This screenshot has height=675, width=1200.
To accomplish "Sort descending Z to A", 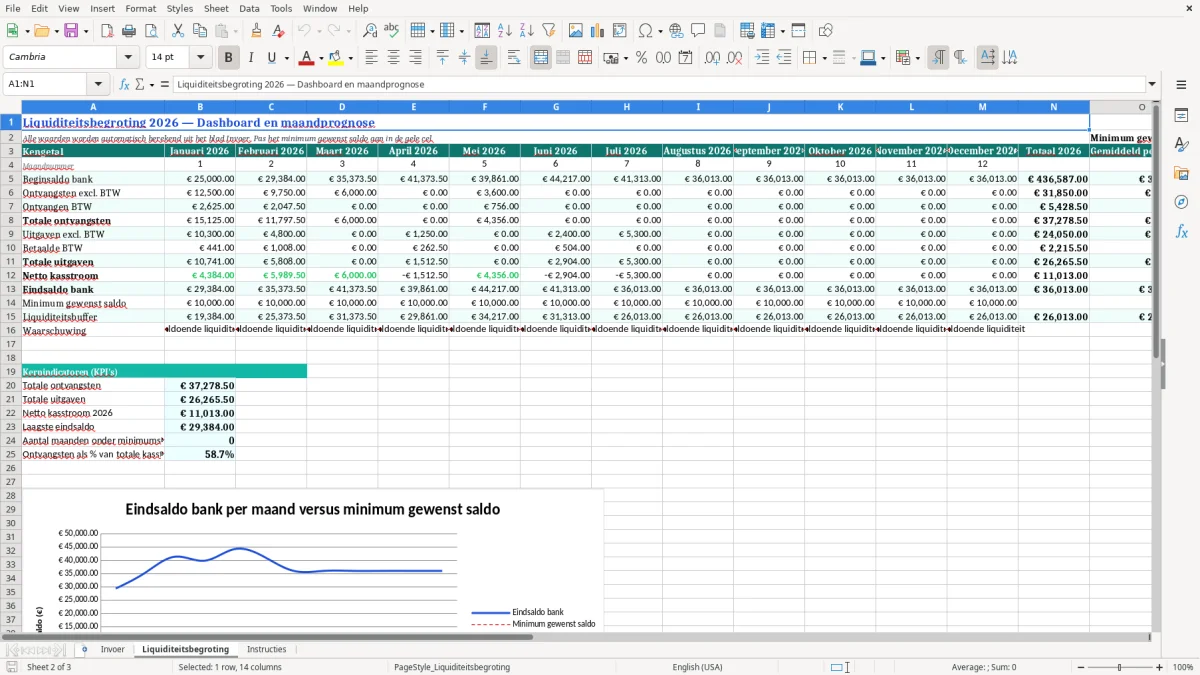I will (526, 31).
